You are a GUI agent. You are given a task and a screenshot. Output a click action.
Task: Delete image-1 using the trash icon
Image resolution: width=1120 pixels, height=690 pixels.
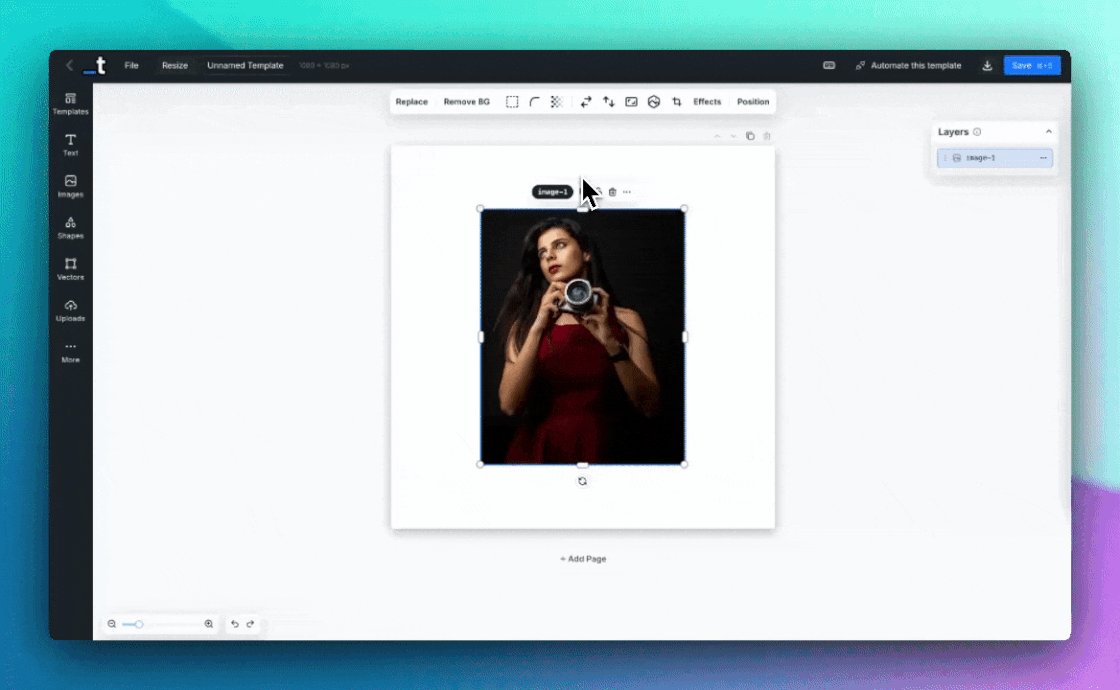(x=612, y=192)
